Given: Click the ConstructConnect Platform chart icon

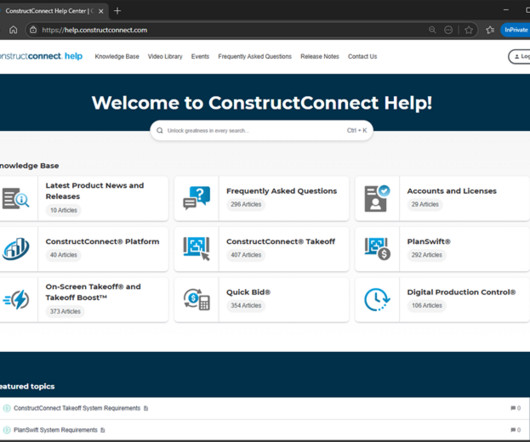Looking at the screenshot, I should pos(16,249).
